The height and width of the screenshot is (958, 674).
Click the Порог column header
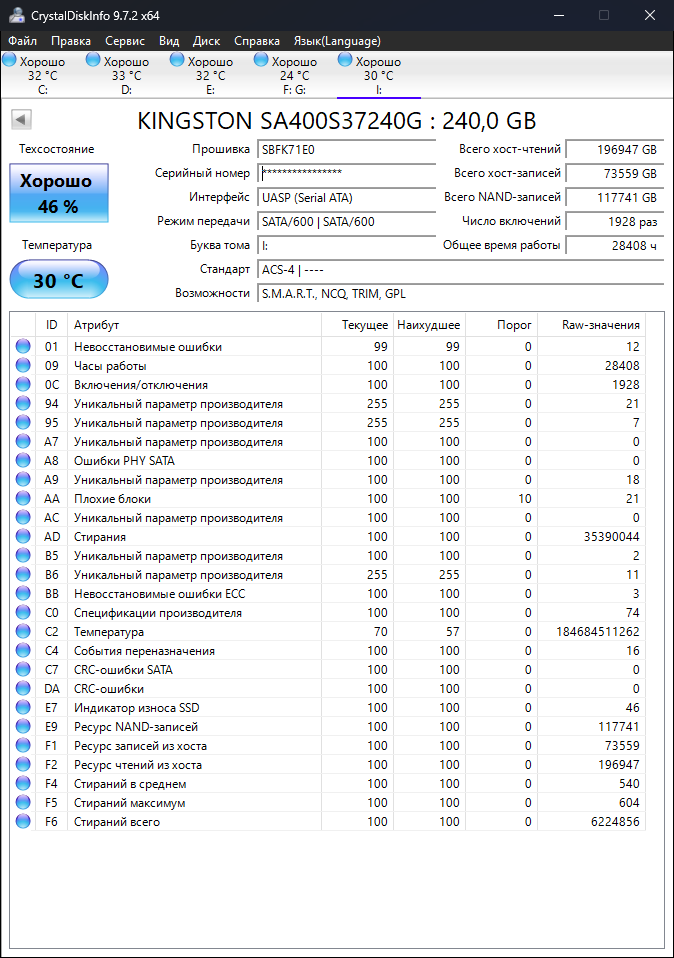[501, 325]
